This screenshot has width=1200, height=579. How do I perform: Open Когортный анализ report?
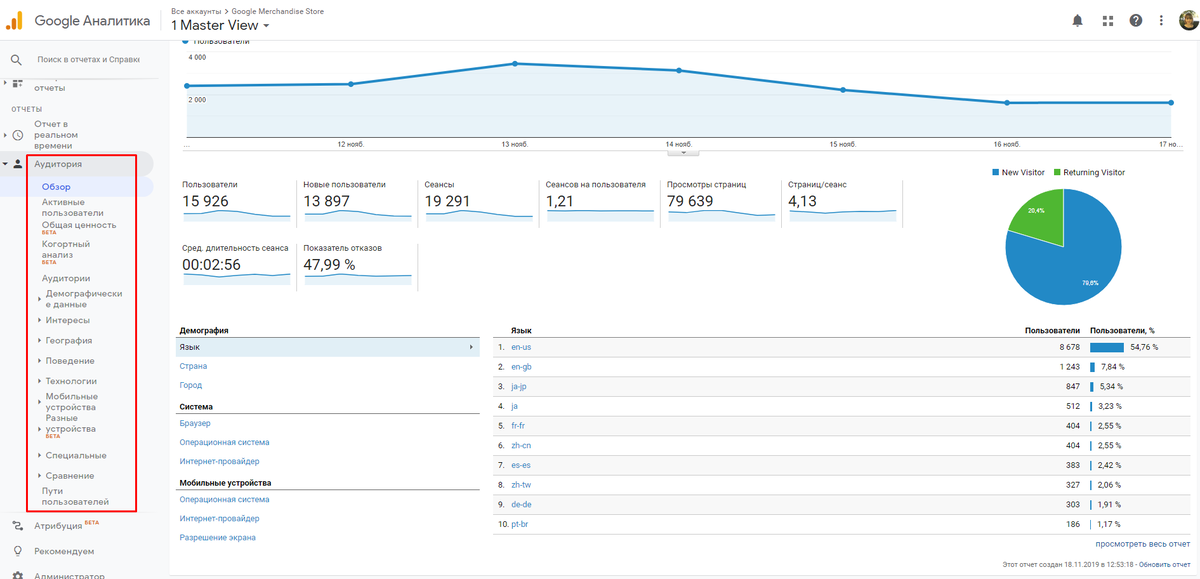(x=66, y=249)
